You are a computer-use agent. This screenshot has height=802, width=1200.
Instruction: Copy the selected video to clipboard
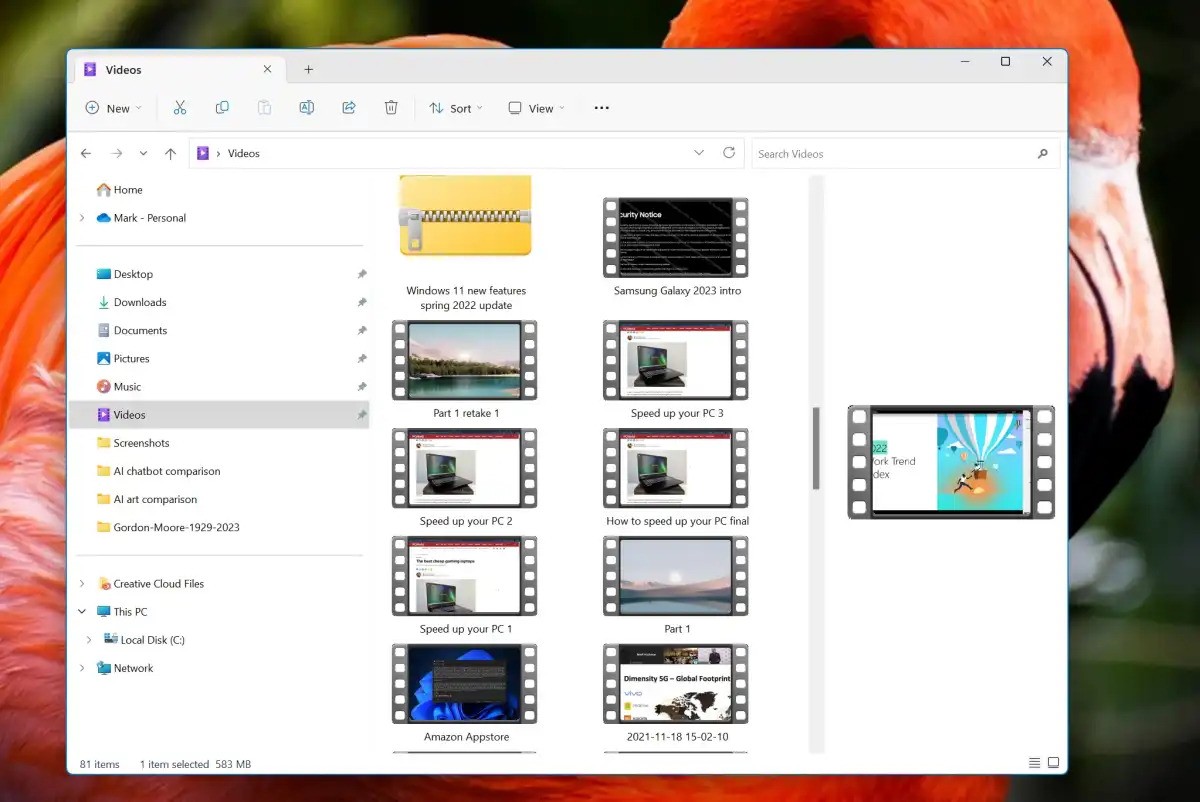222,107
